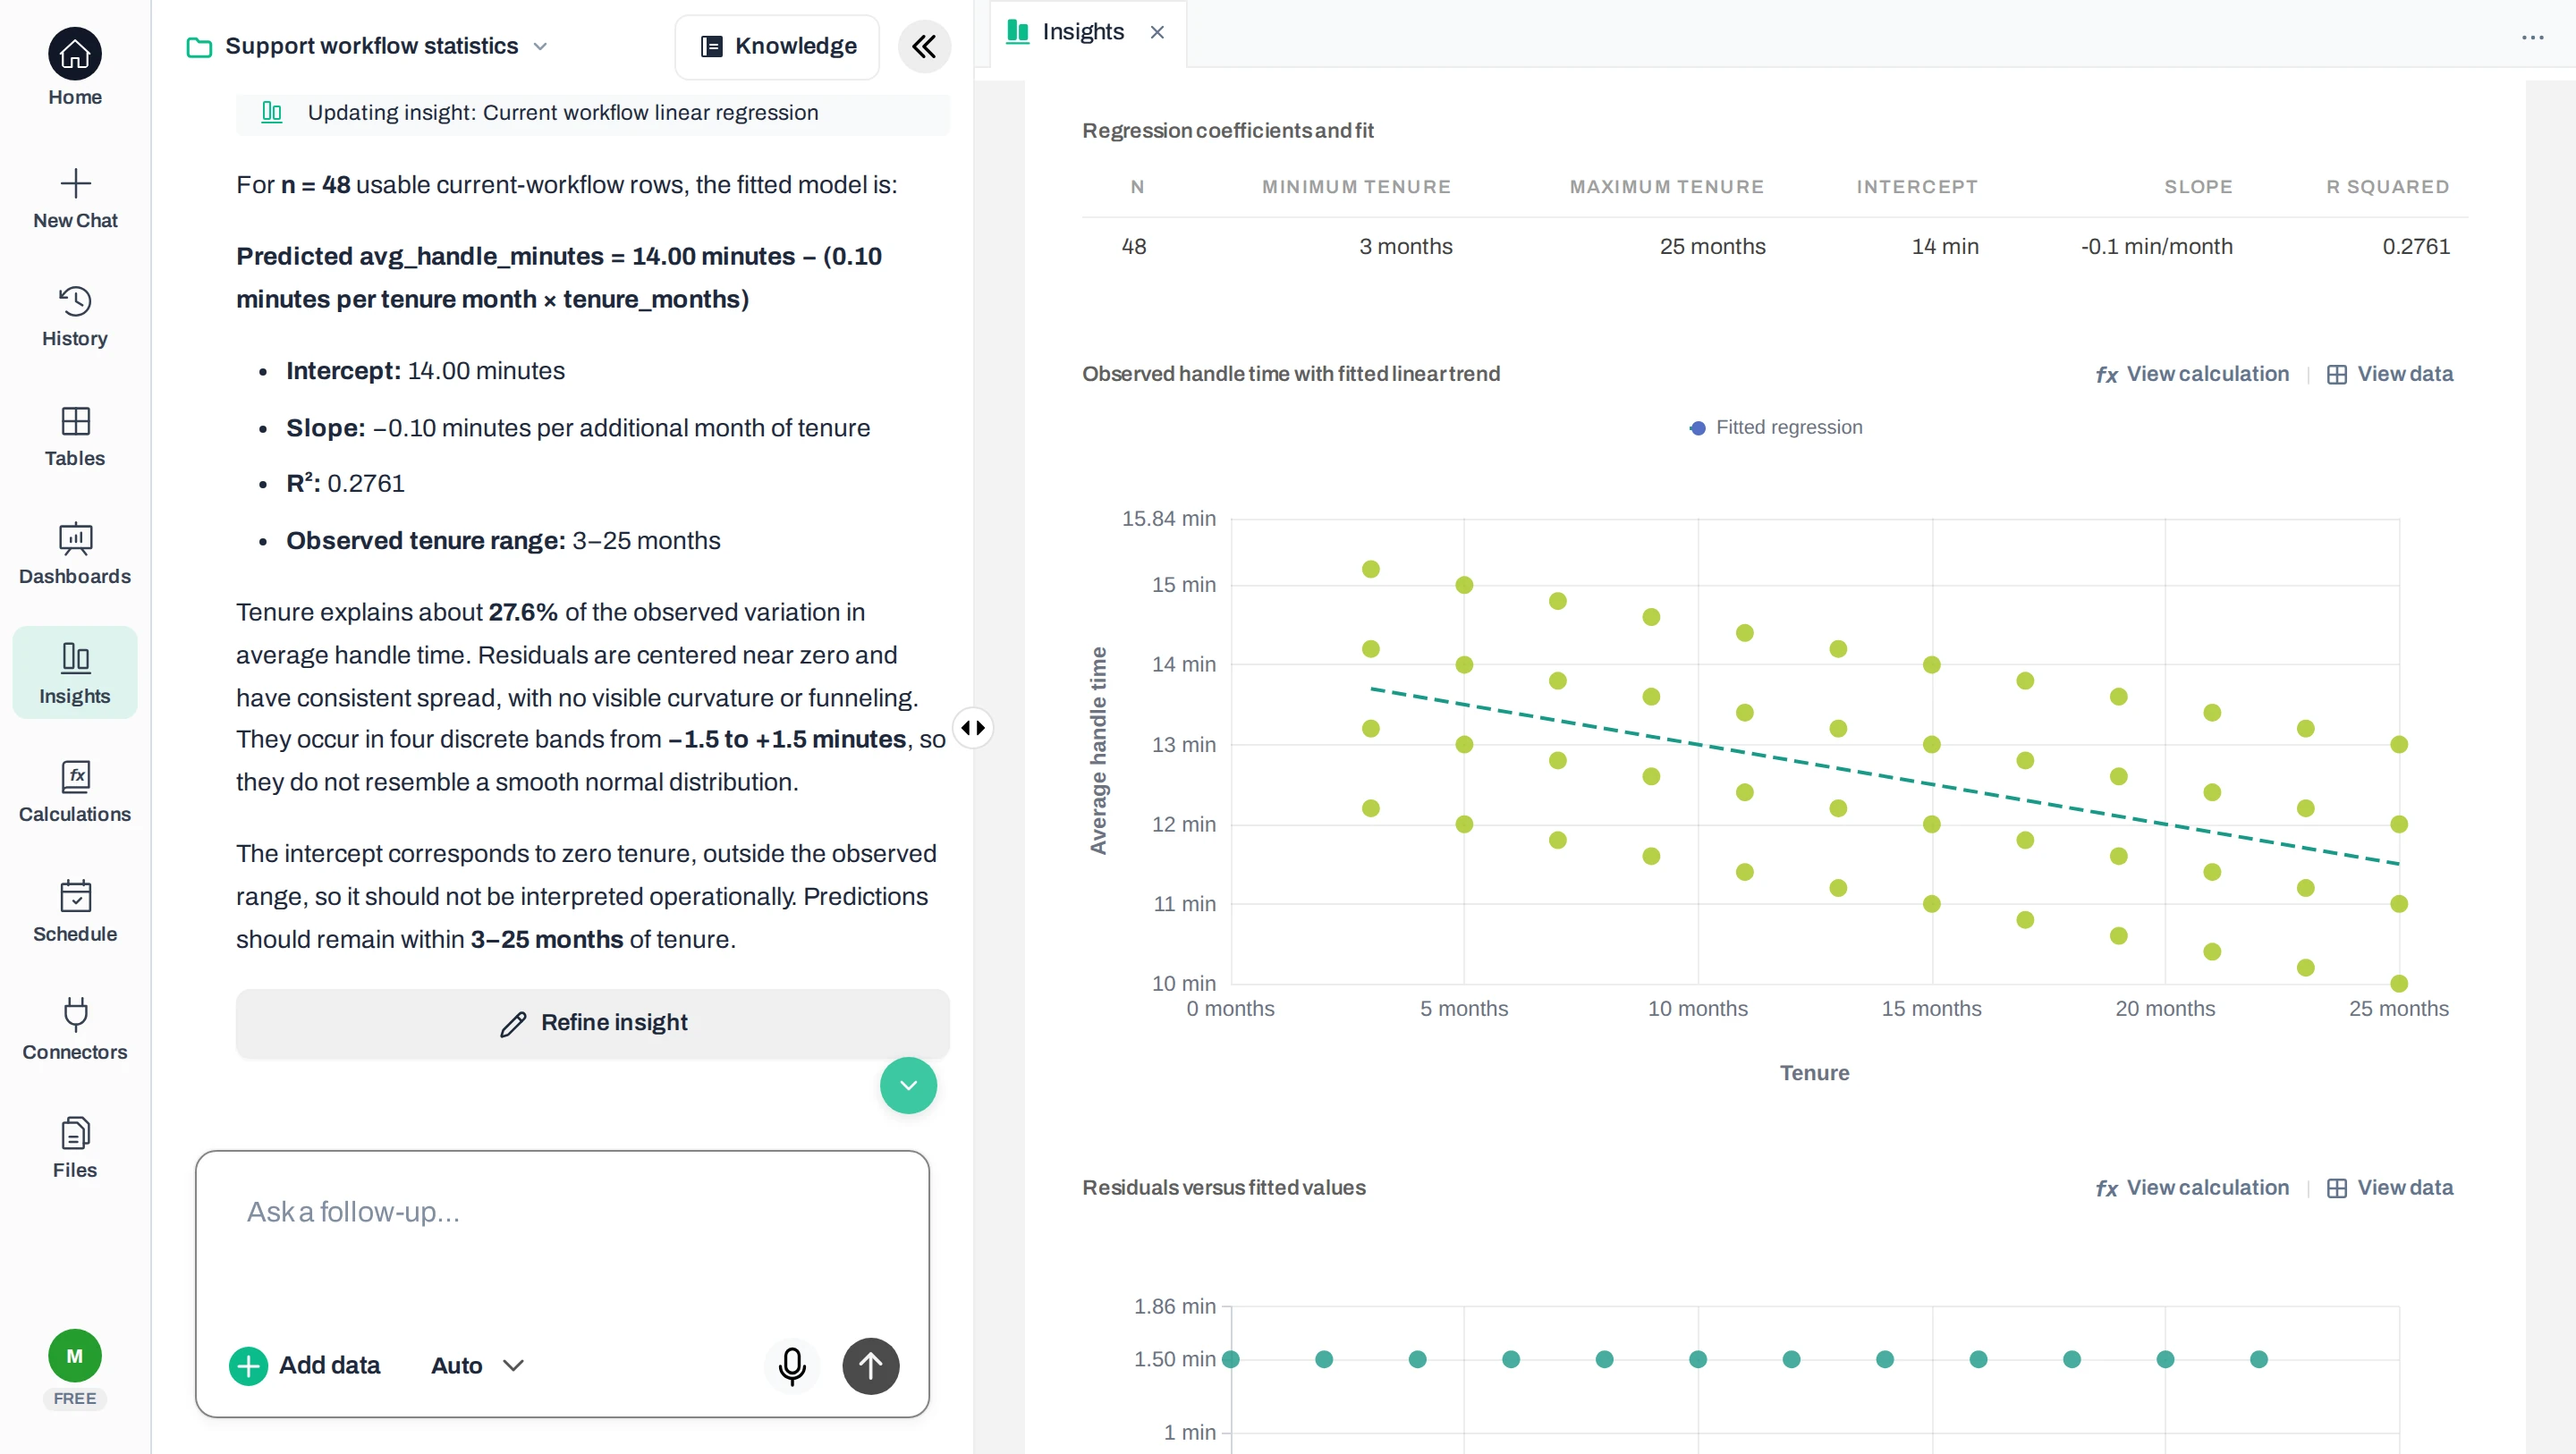Send the follow-up message arrow

(870, 1365)
